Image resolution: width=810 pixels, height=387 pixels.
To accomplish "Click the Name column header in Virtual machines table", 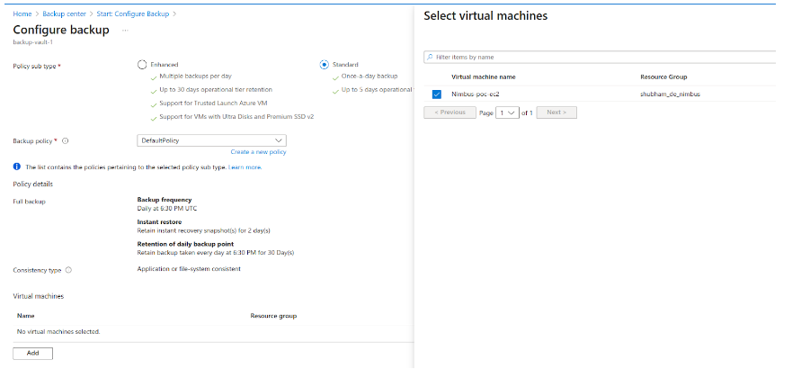I will click(26, 316).
